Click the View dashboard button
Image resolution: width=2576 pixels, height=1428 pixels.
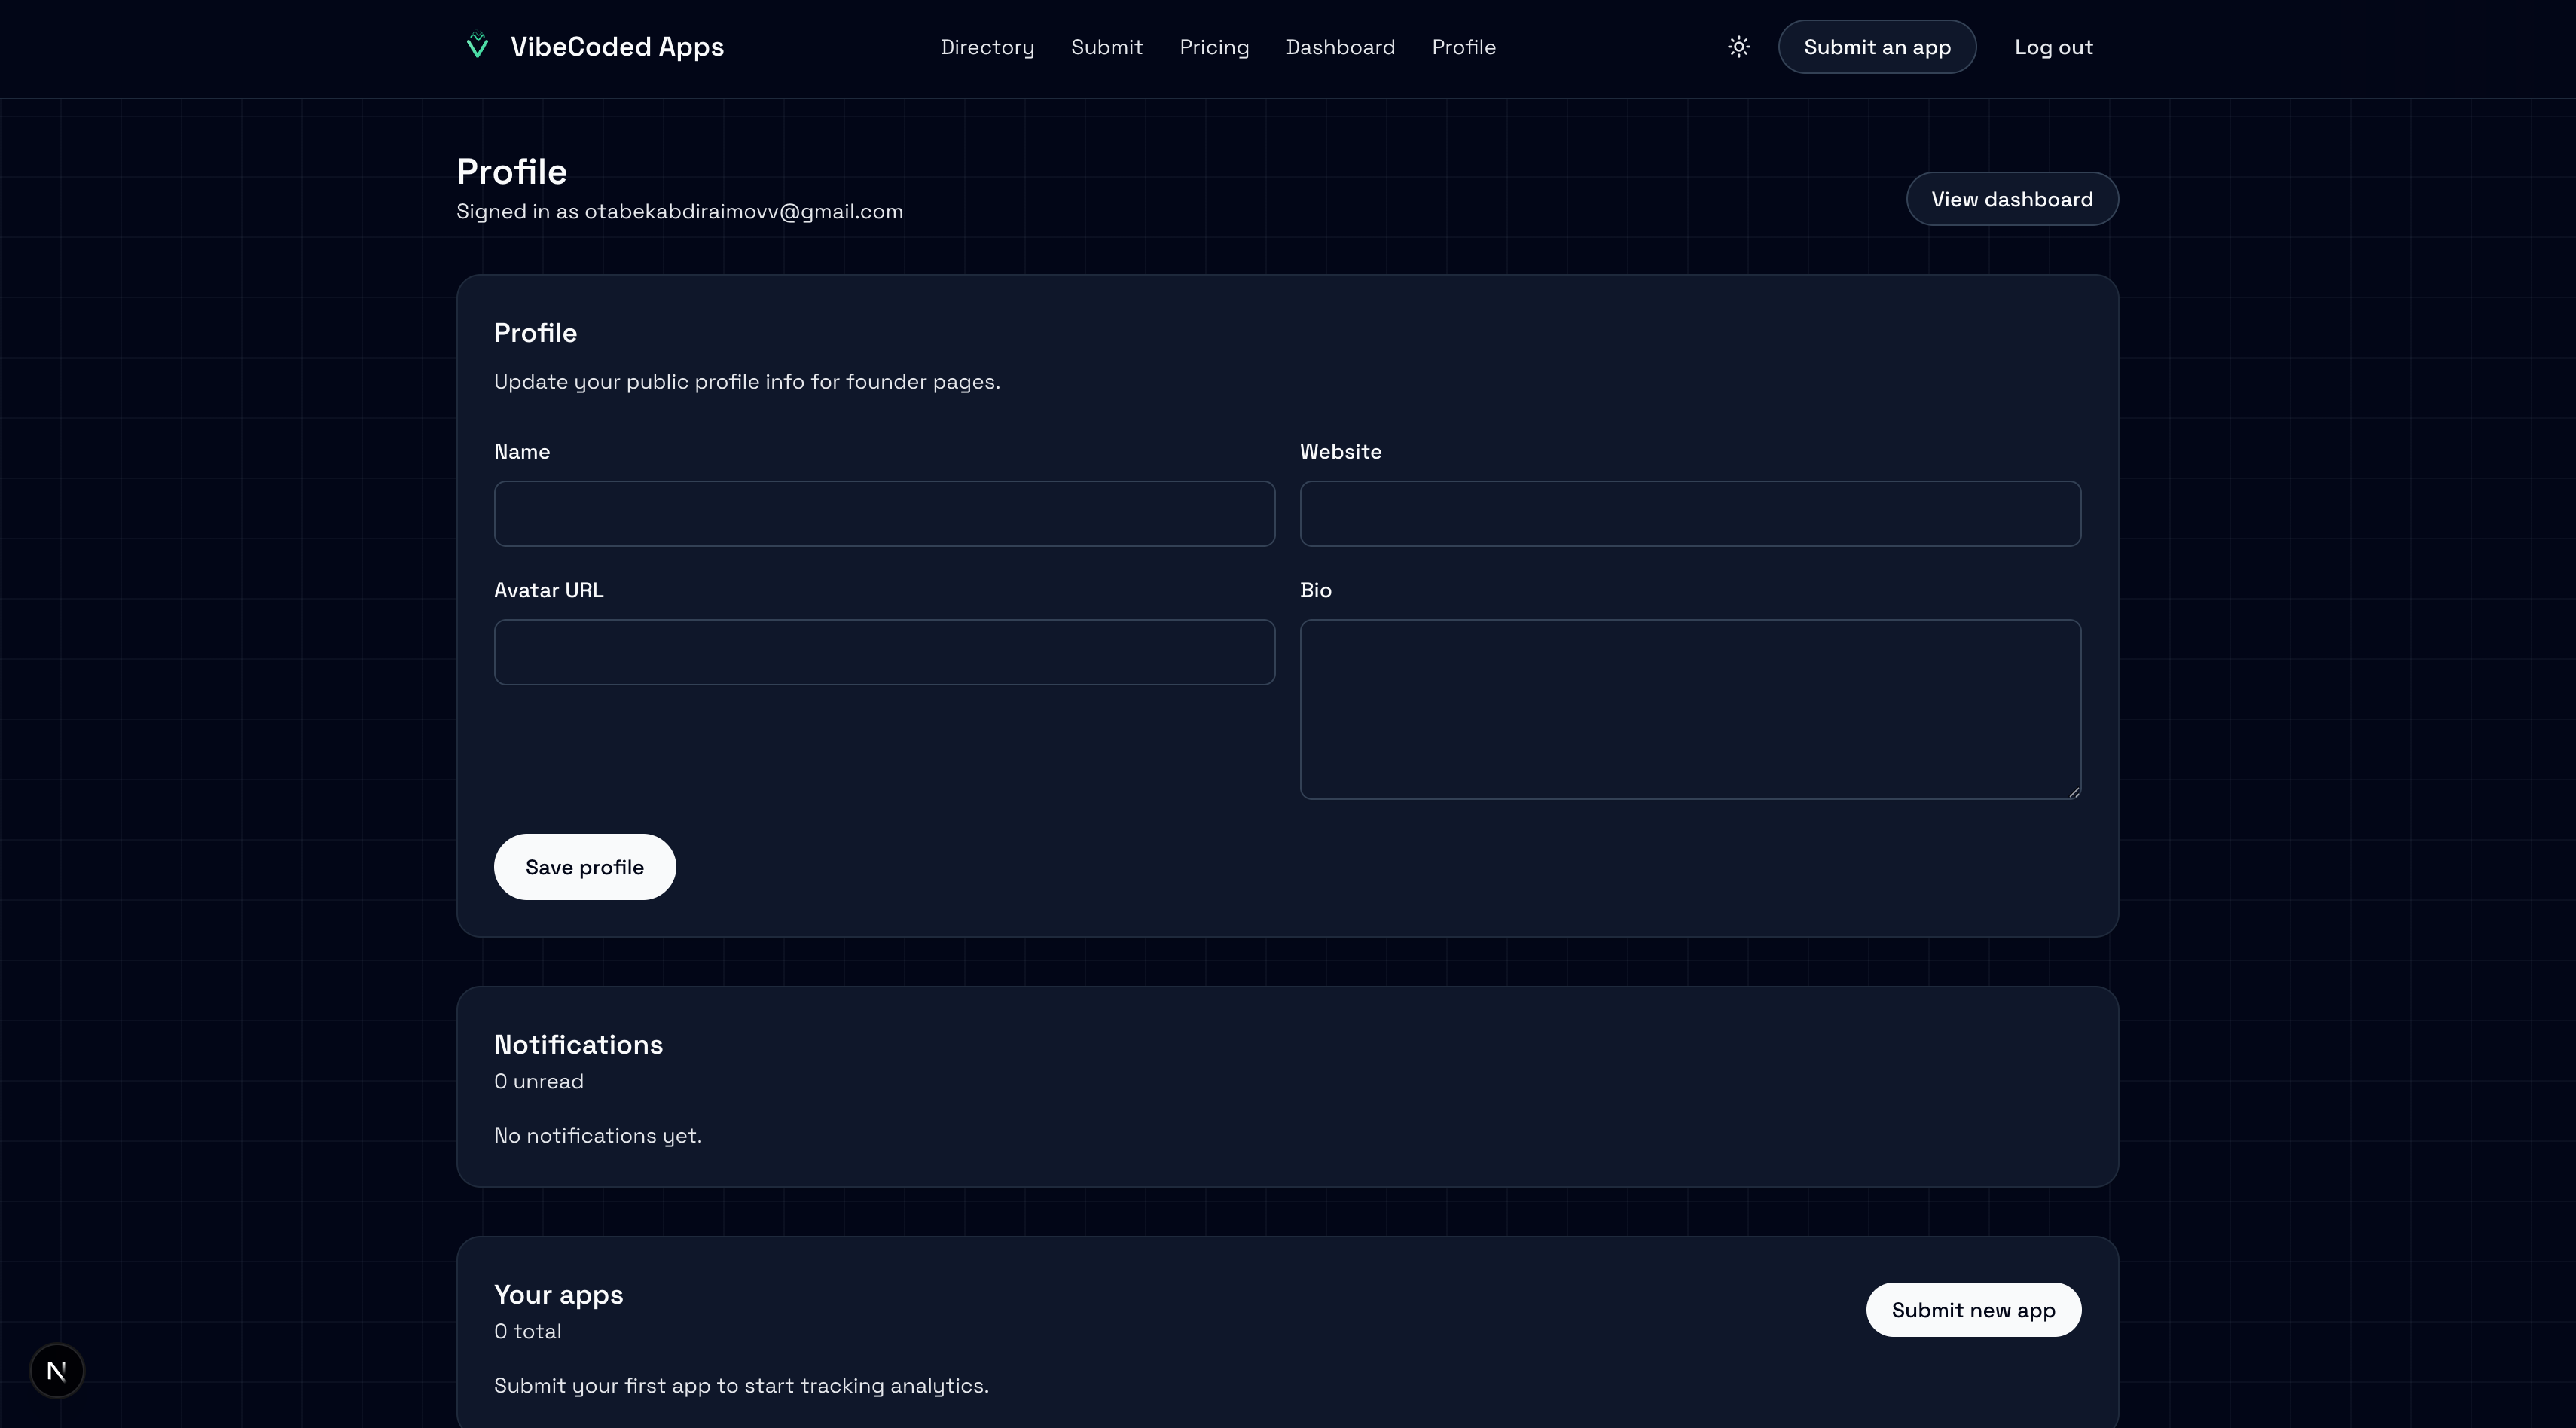pyautogui.click(x=2012, y=199)
